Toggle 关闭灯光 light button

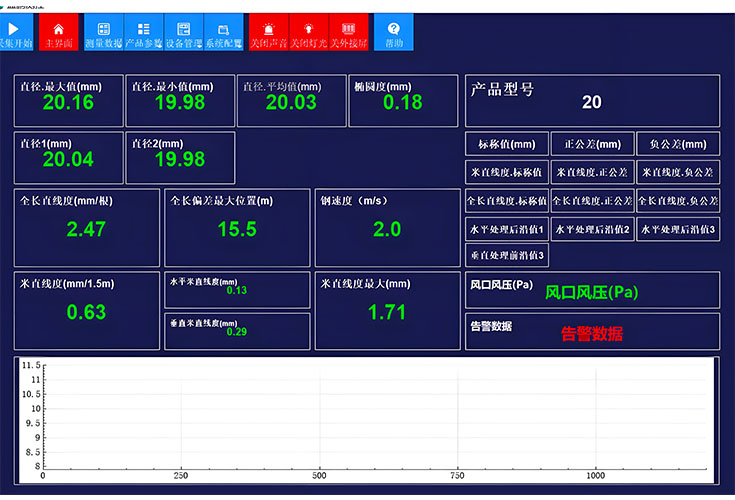[x=307, y=32]
